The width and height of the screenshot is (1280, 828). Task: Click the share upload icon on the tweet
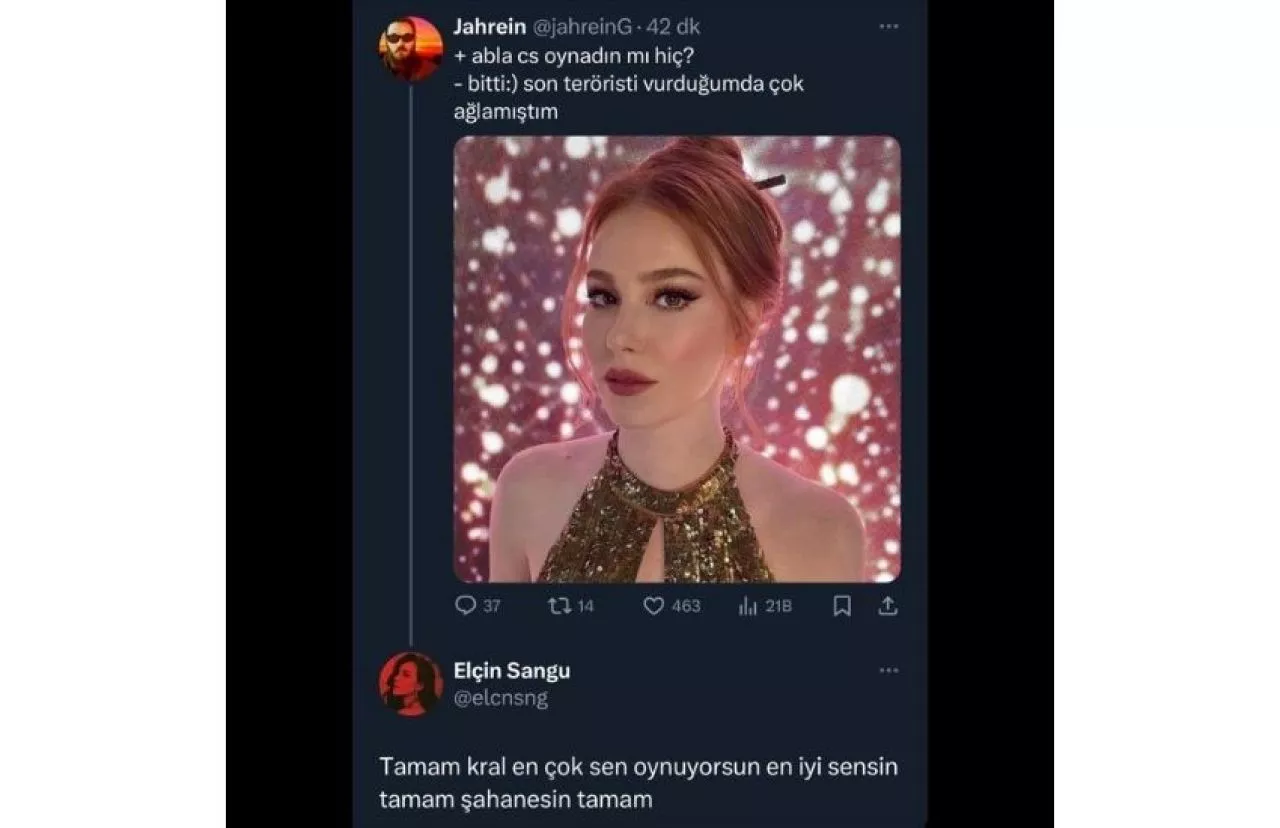click(x=890, y=605)
